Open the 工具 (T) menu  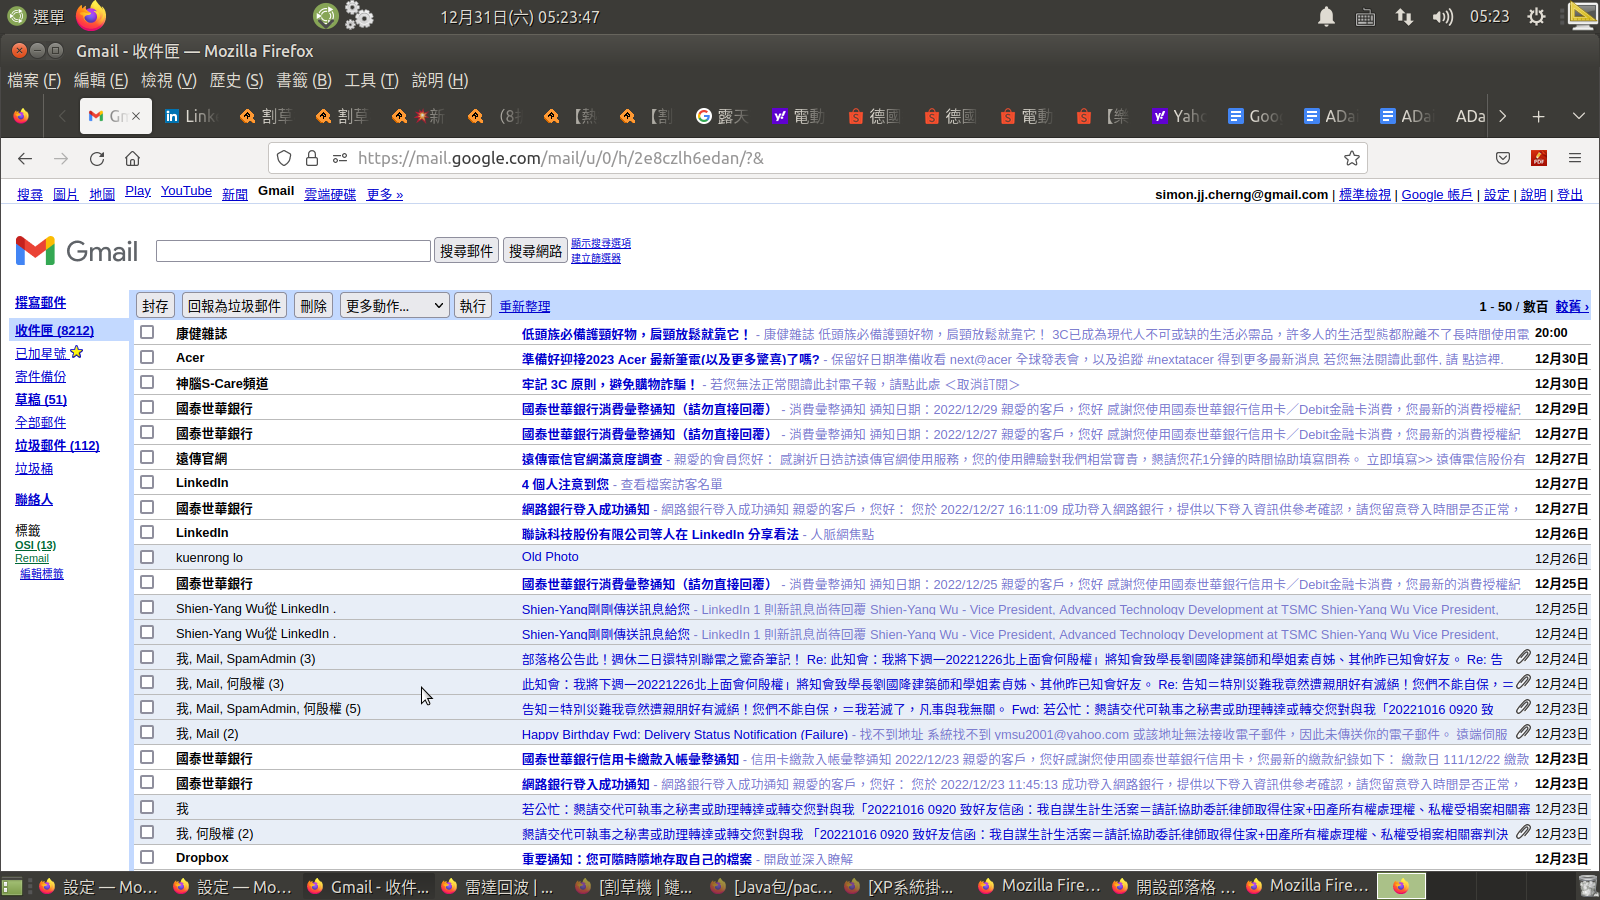[x=371, y=80]
